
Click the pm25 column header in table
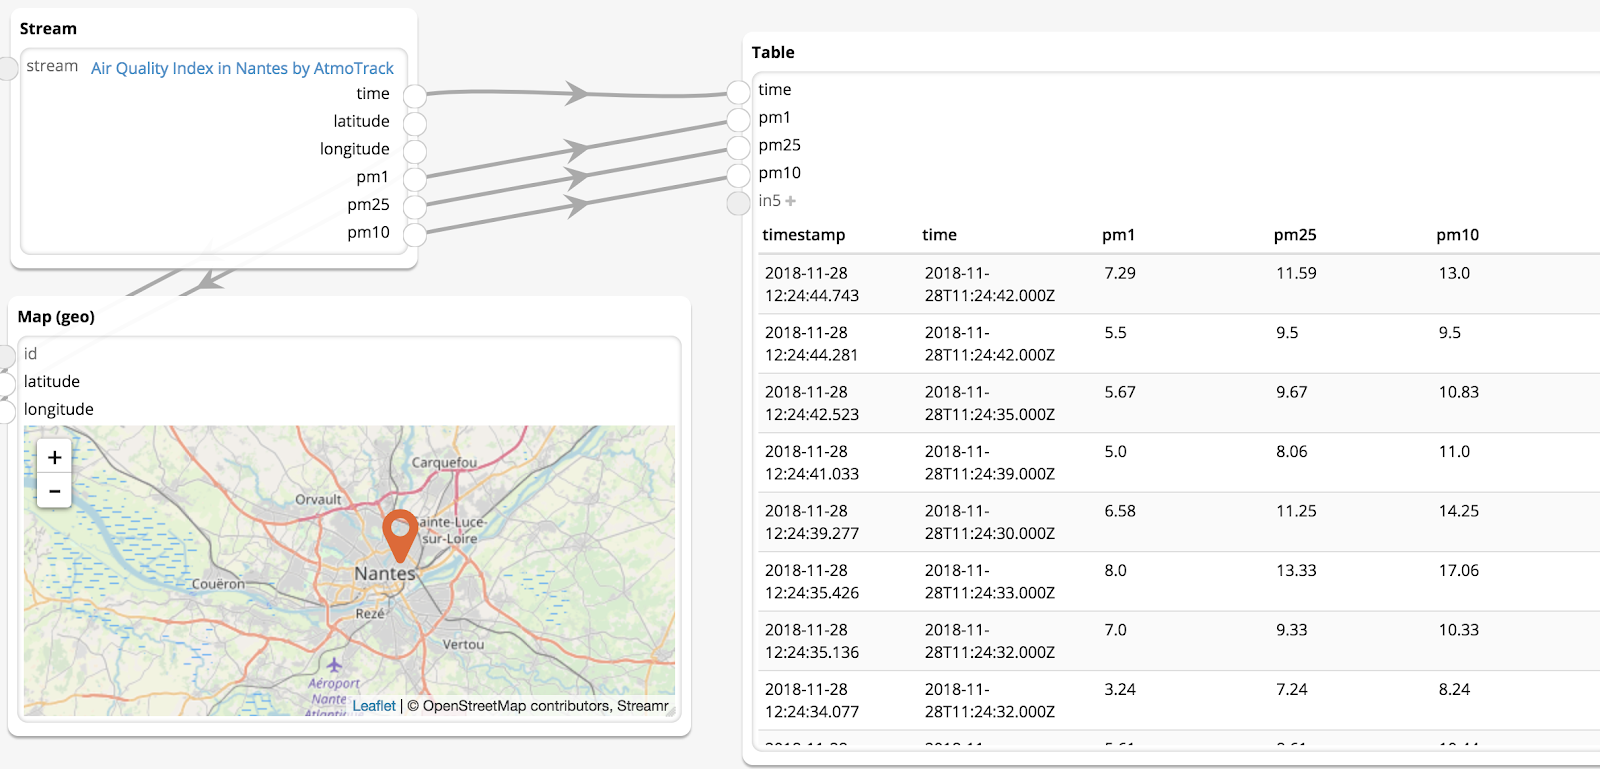pos(1295,235)
